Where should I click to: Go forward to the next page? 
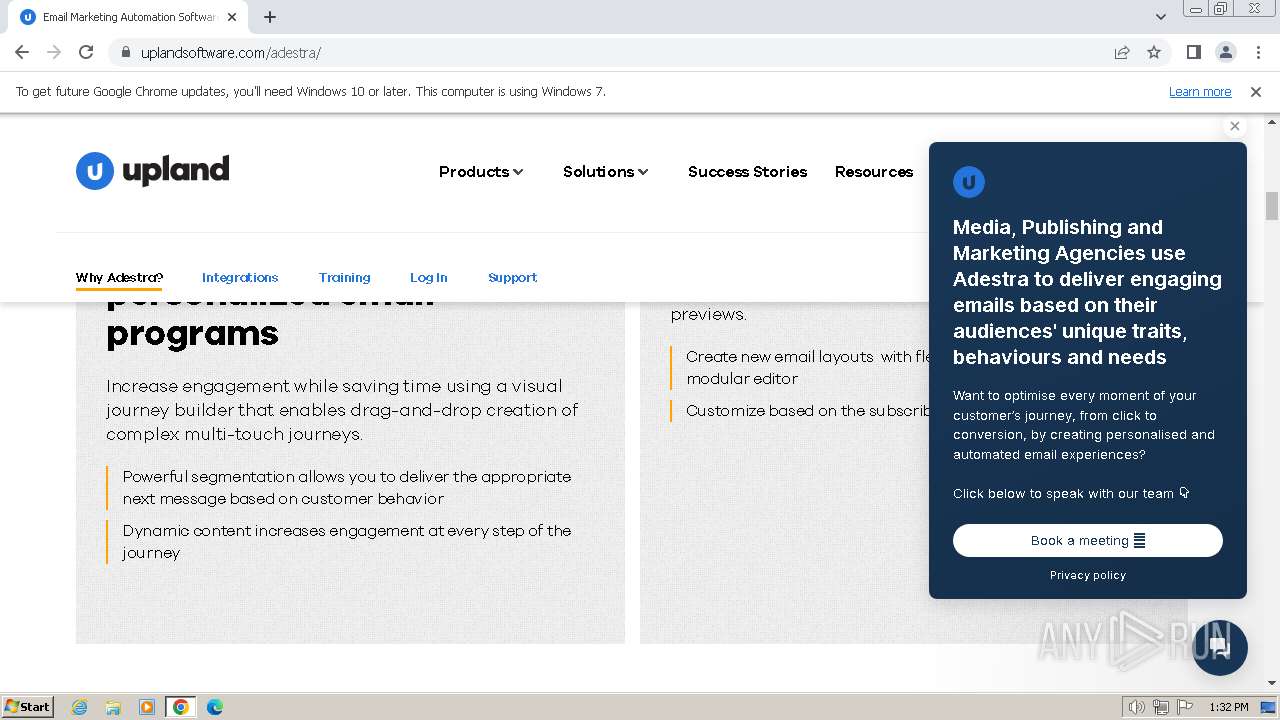(54, 52)
